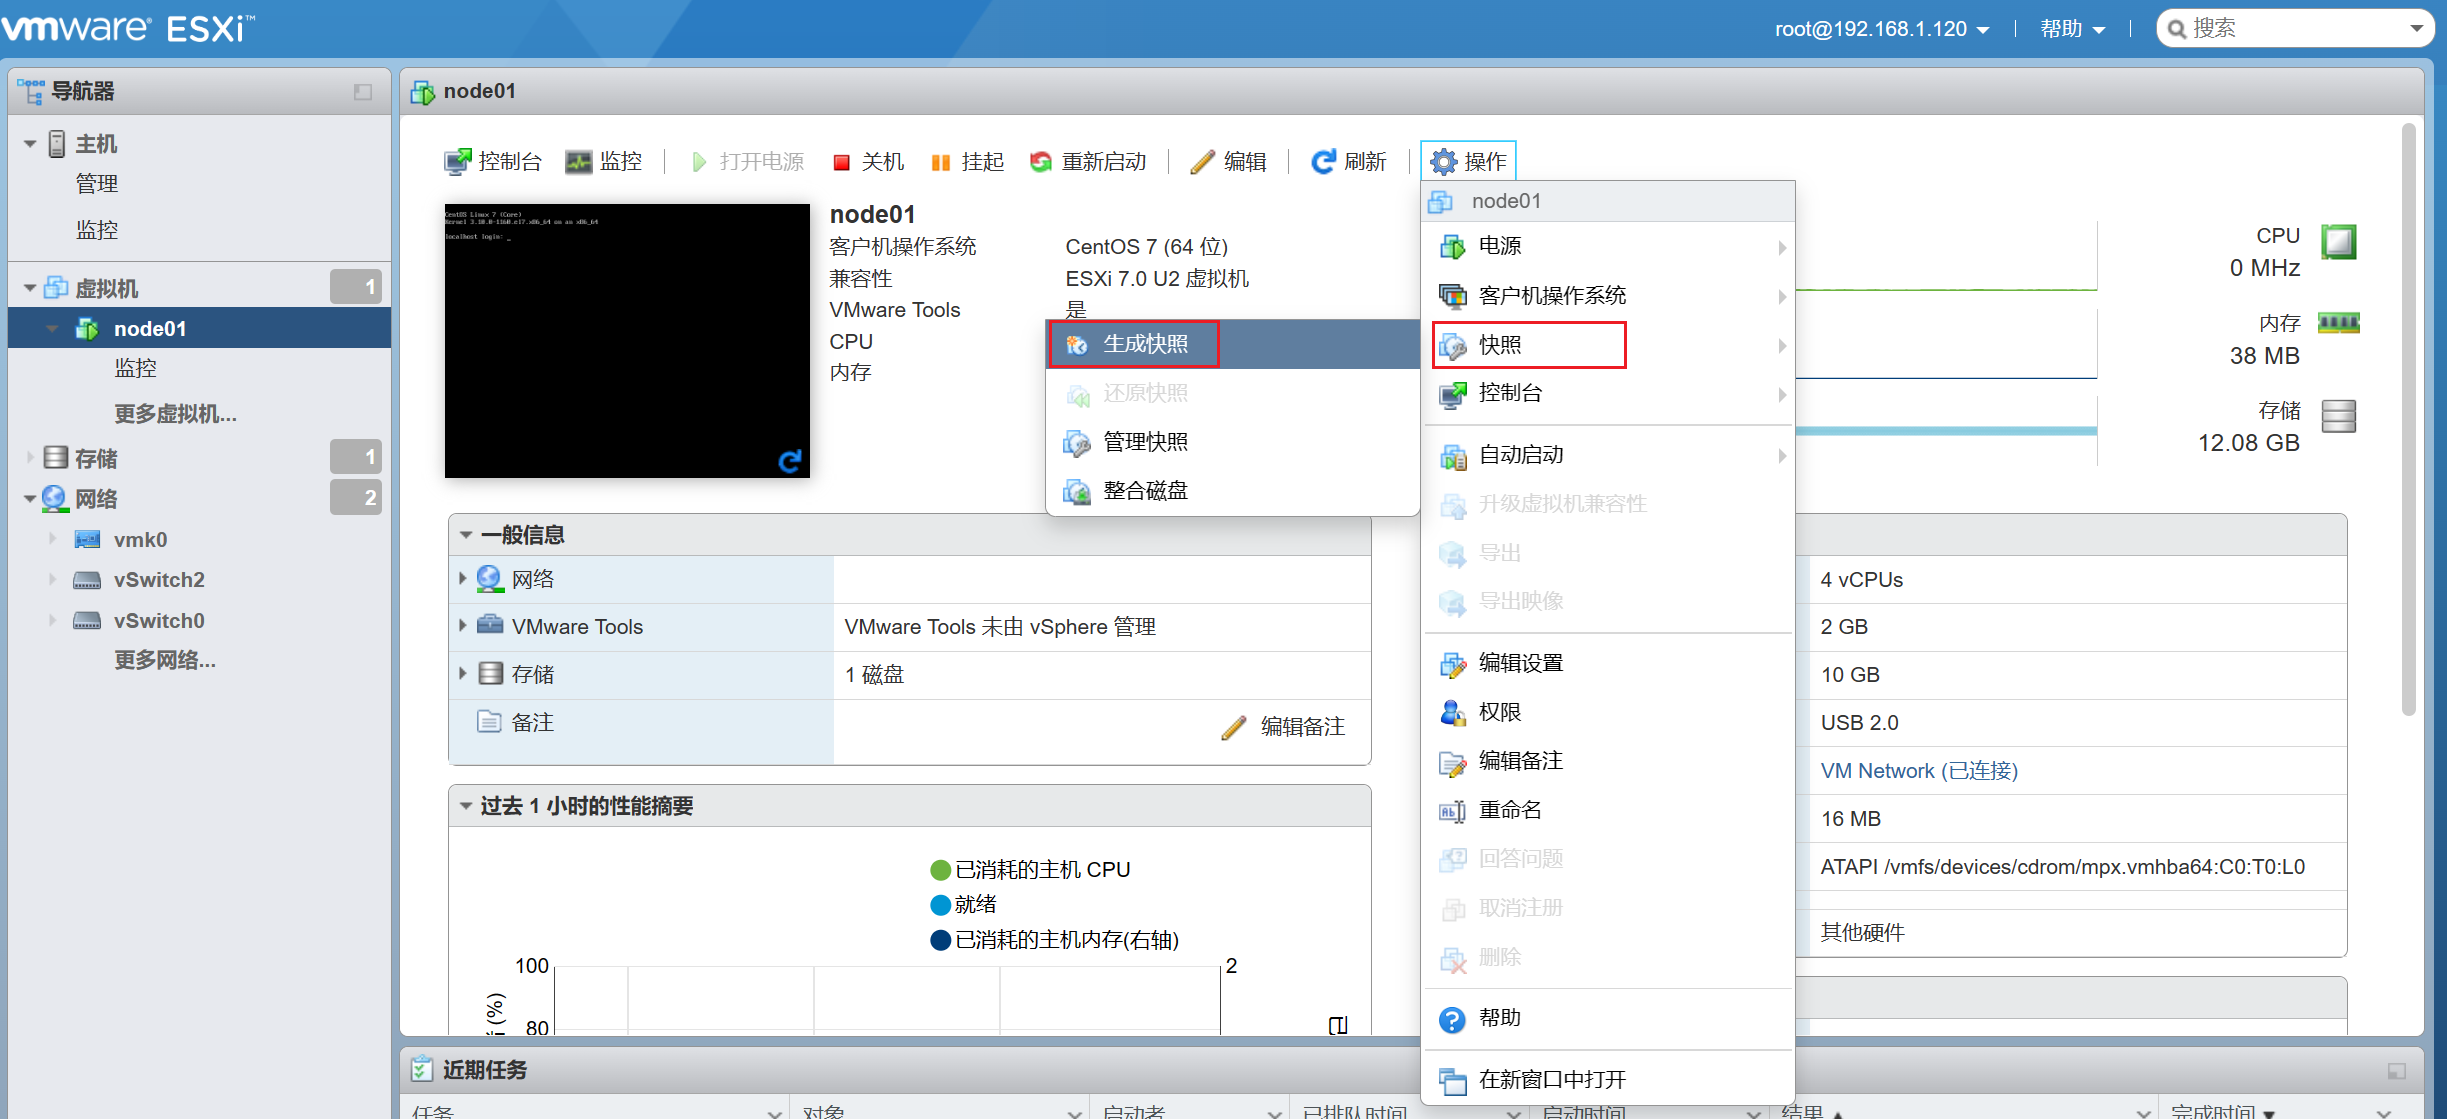Image resolution: width=2447 pixels, height=1119 pixels.
Task: Collapse the 过去 1 小时的性能摘要 section
Action: tap(466, 806)
